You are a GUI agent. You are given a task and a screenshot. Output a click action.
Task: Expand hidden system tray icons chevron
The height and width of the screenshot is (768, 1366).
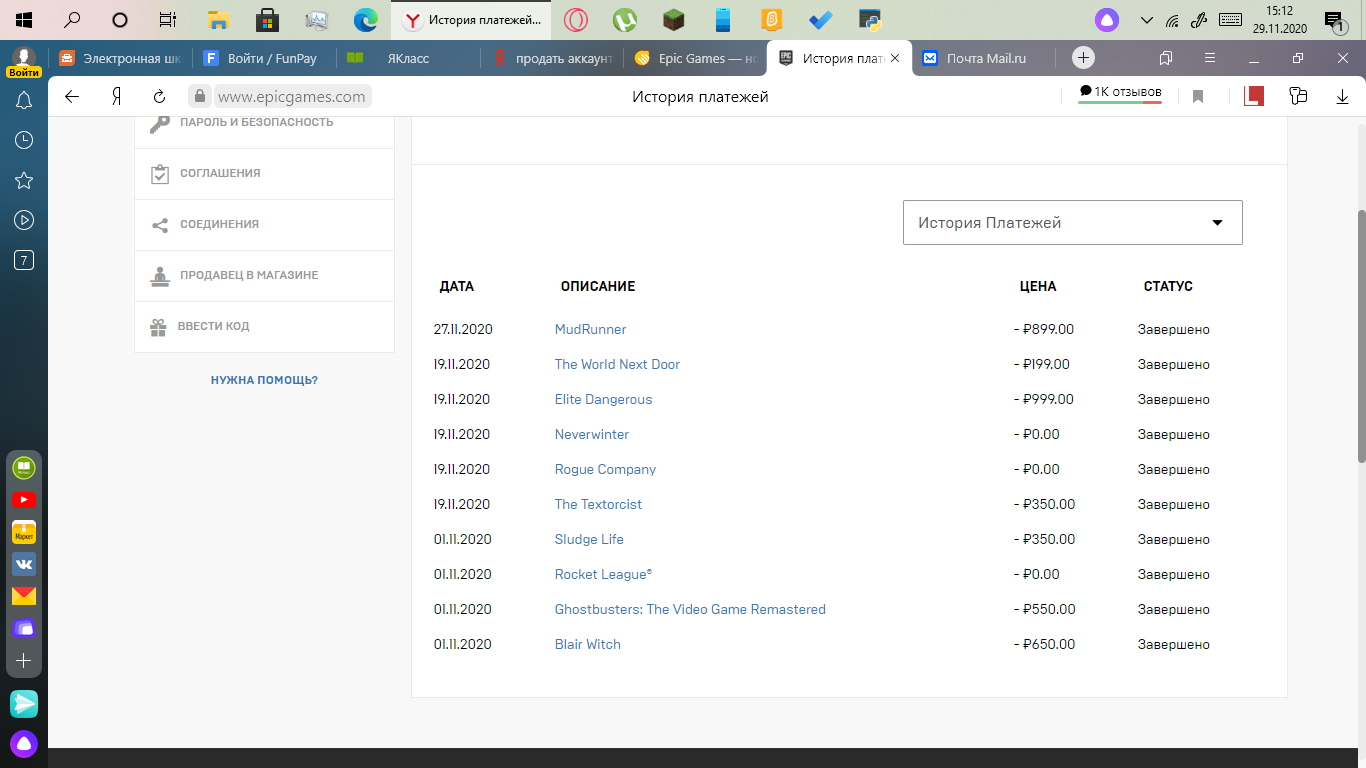tap(1147, 19)
